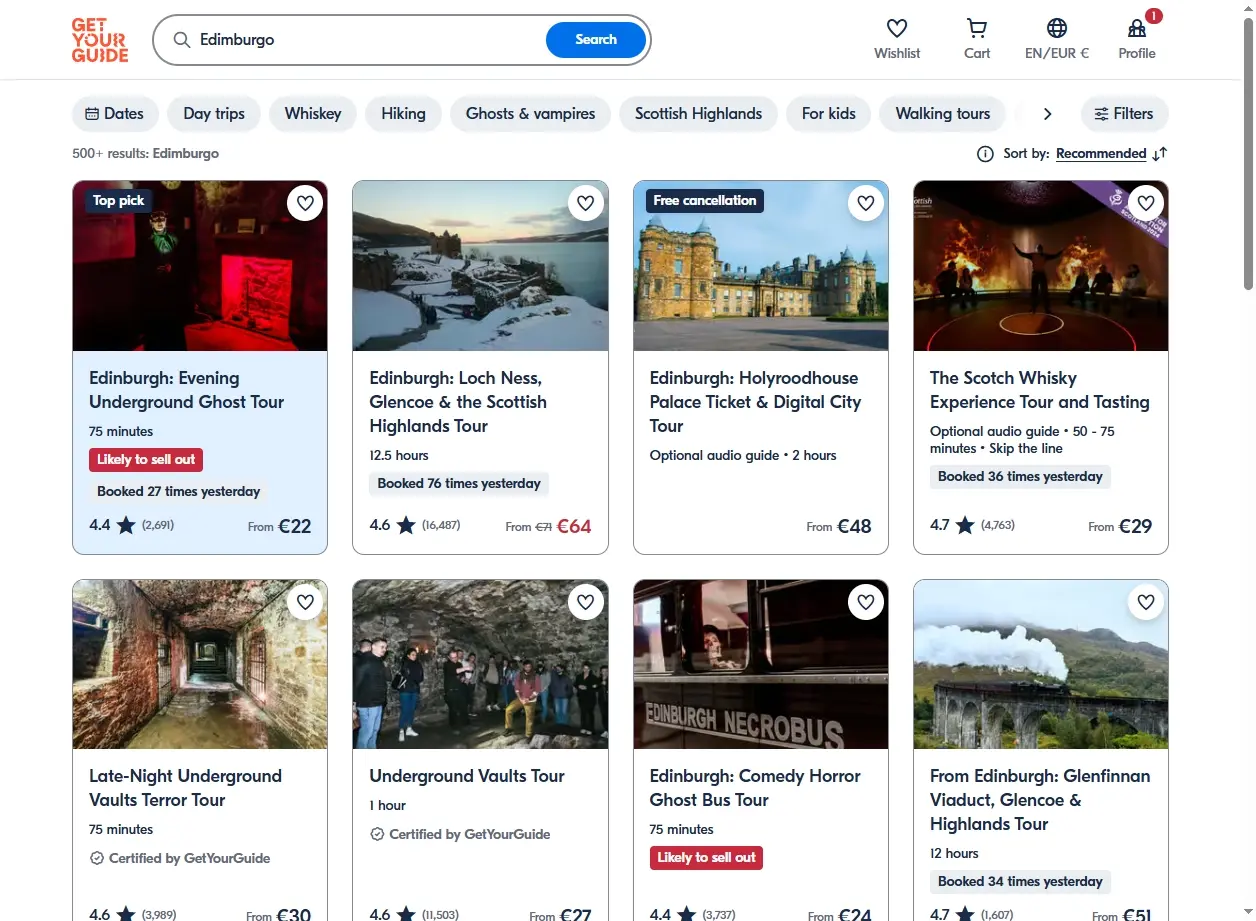Wishlist the Comedy Horror Ghost Bus Tour
The width and height of the screenshot is (1256, 921).
(x=866, y=601)
